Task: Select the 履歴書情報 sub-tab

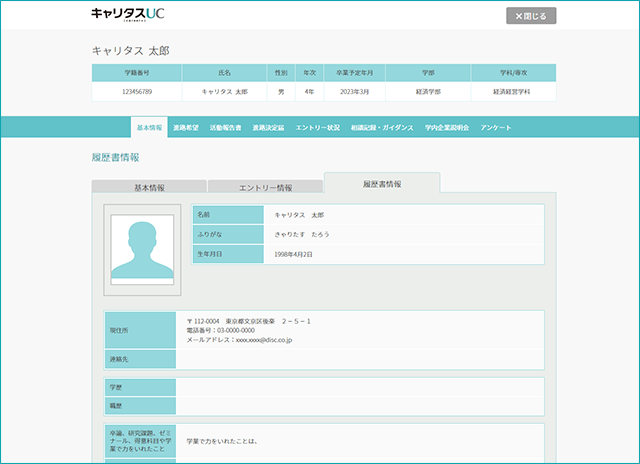Action: point(382,184)
